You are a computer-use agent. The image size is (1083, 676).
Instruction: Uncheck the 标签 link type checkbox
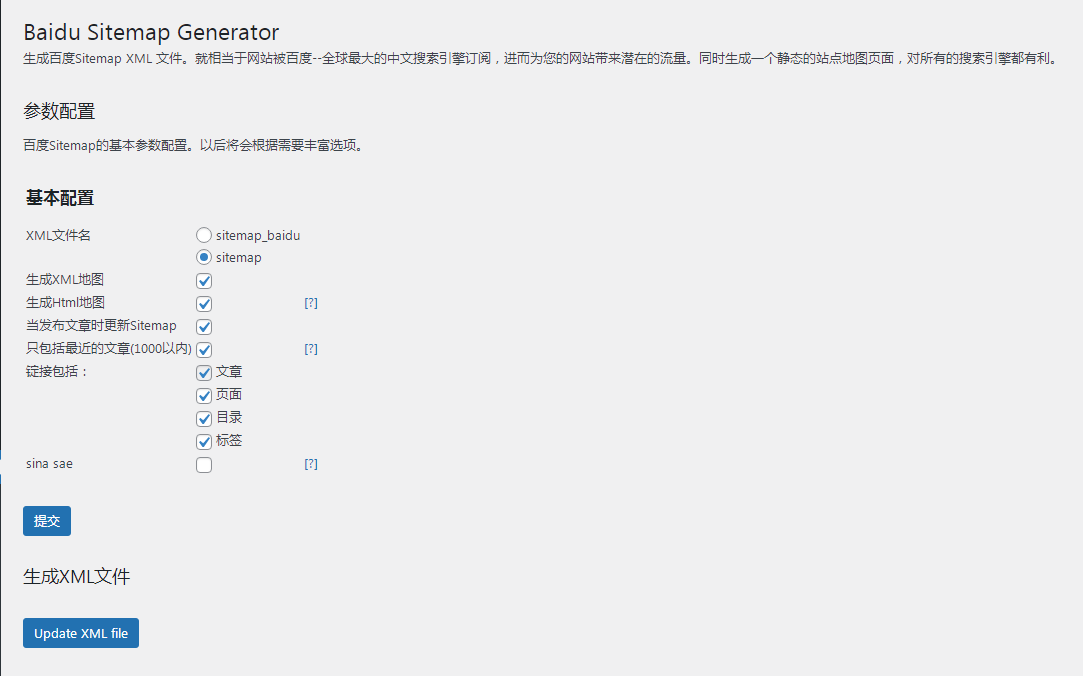point(204,441)
